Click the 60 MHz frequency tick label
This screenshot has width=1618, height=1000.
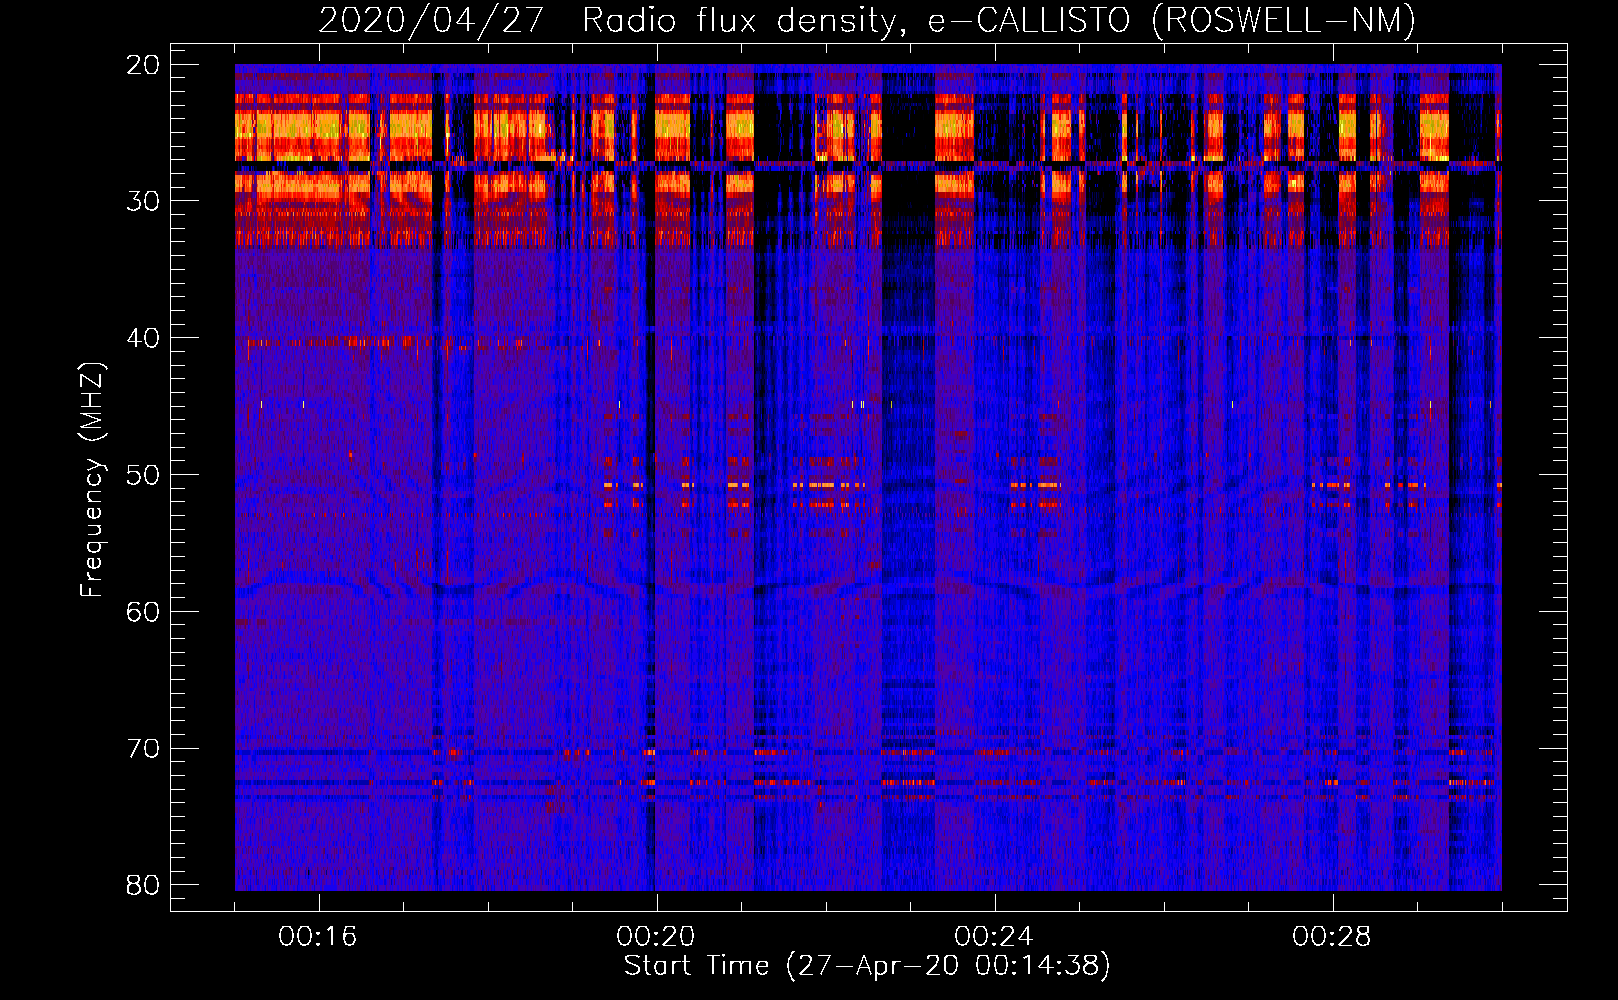[144, 612]
